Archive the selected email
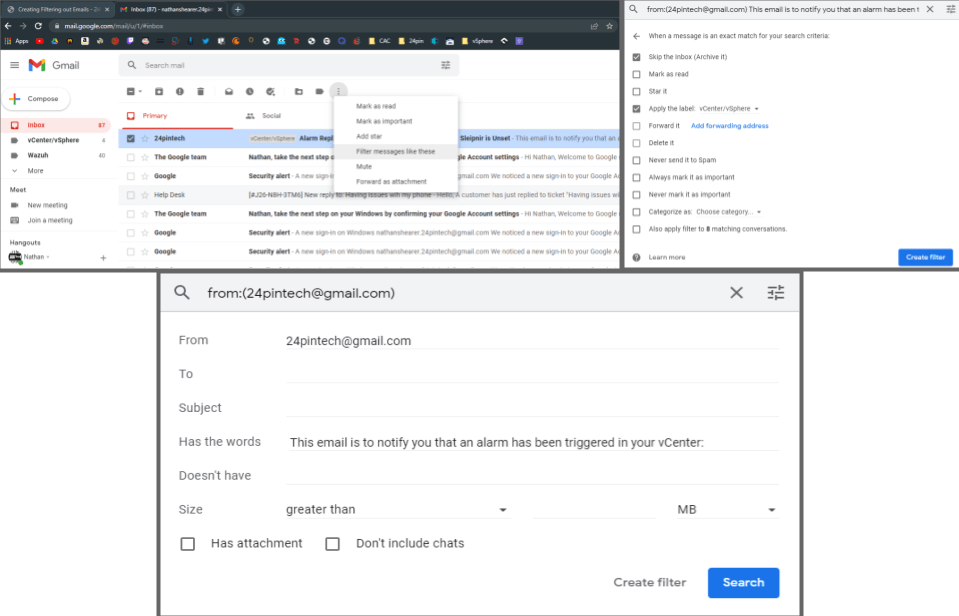Image resolution: width=959 pixels, height=616 pixels. tap(159, 91)
